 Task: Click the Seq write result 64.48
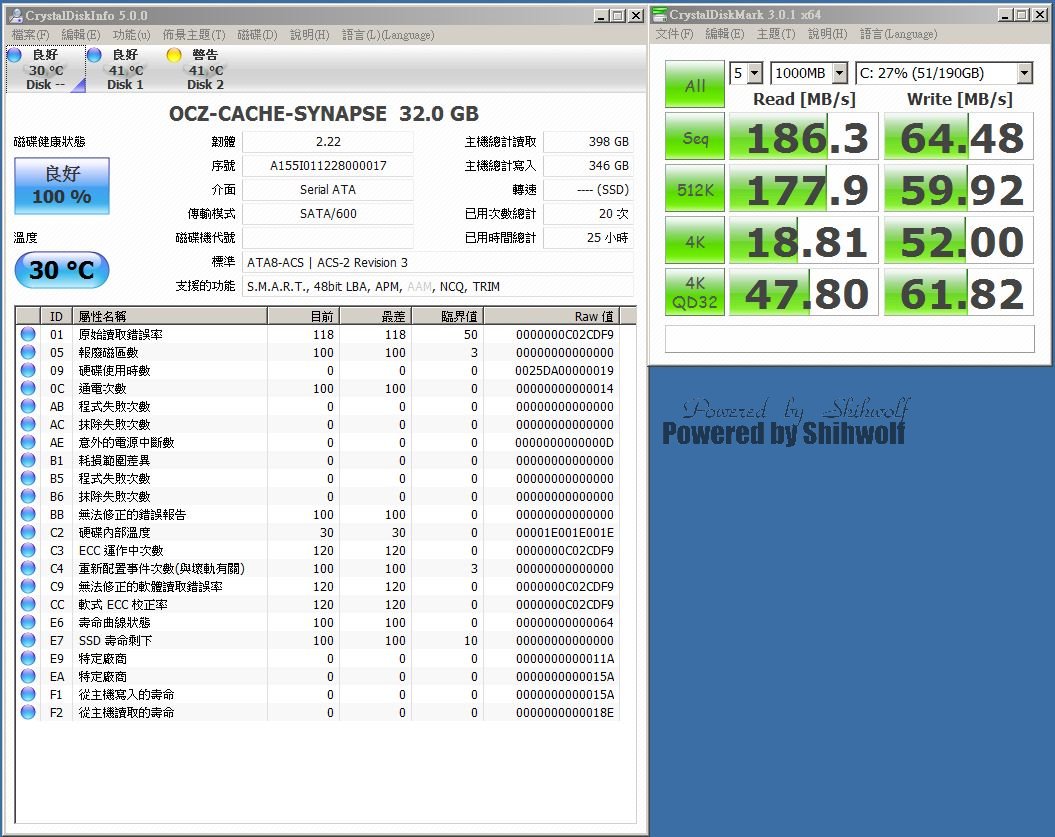click(959, 137)
